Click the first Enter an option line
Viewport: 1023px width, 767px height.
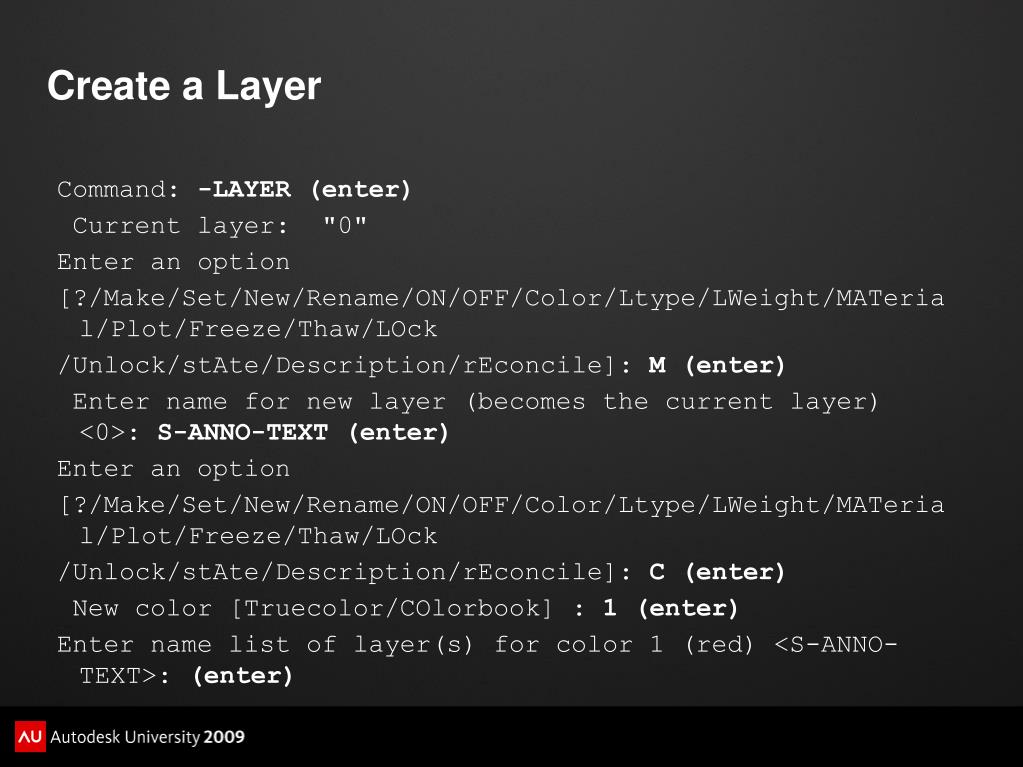point(174,262)
